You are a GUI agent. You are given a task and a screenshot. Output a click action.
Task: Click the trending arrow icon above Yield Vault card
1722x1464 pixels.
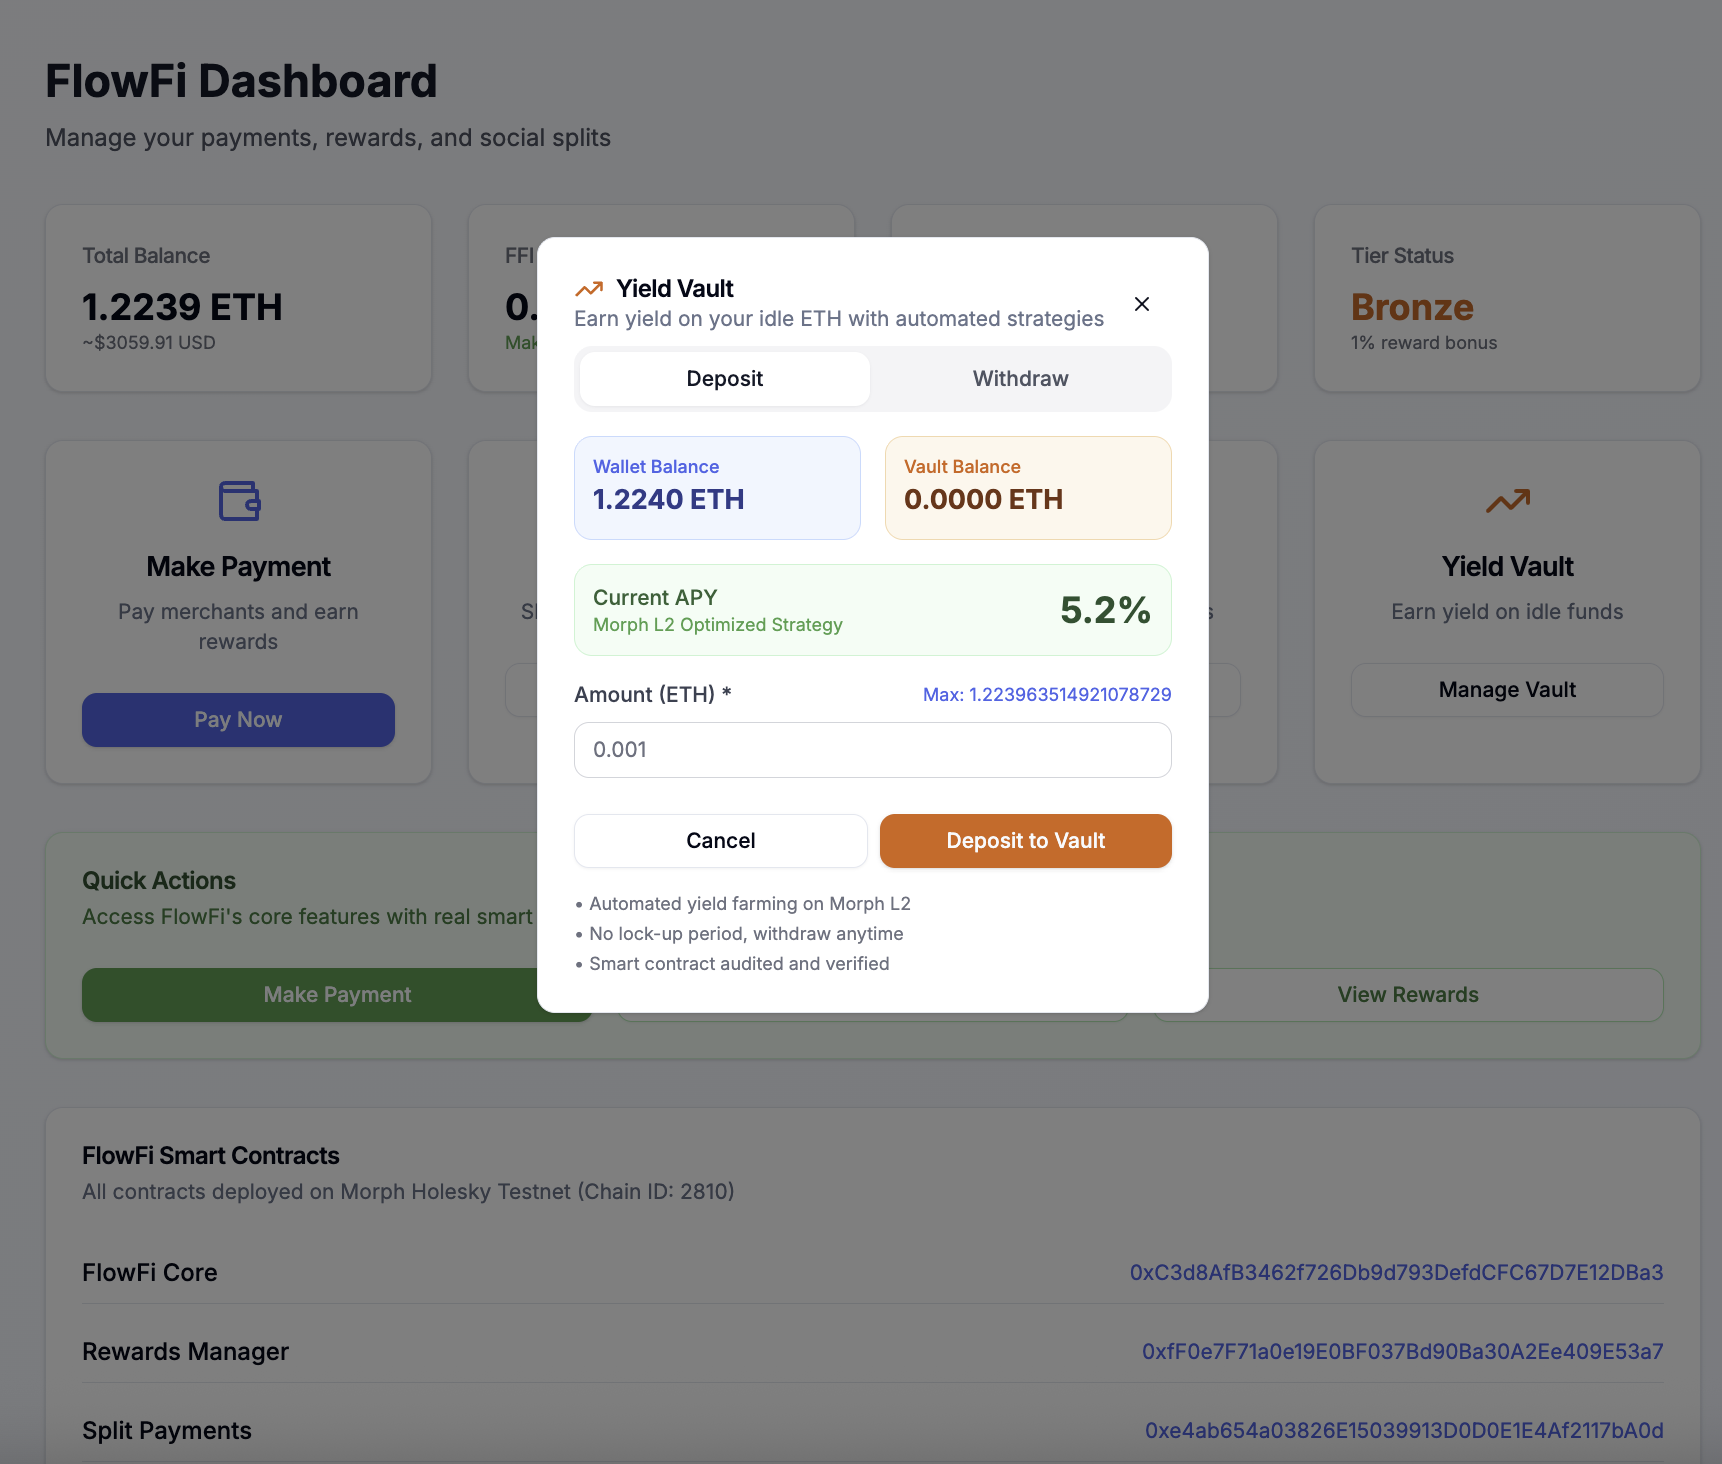tap(1507, 500)
